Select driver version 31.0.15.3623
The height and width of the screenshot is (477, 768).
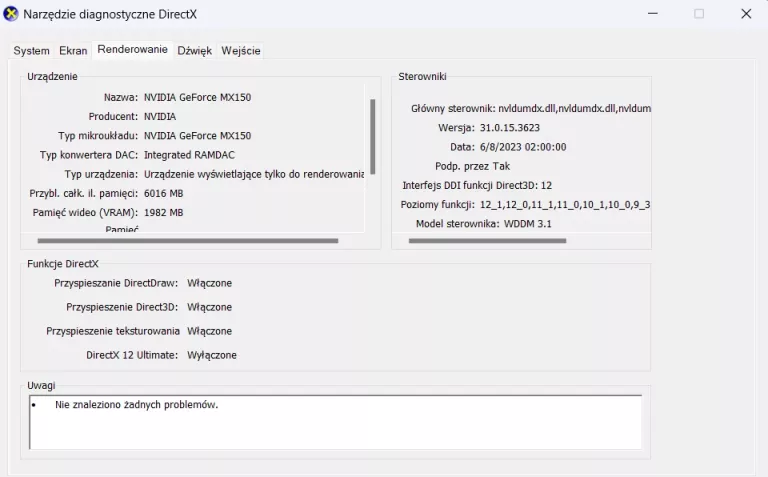coord(509,128)
